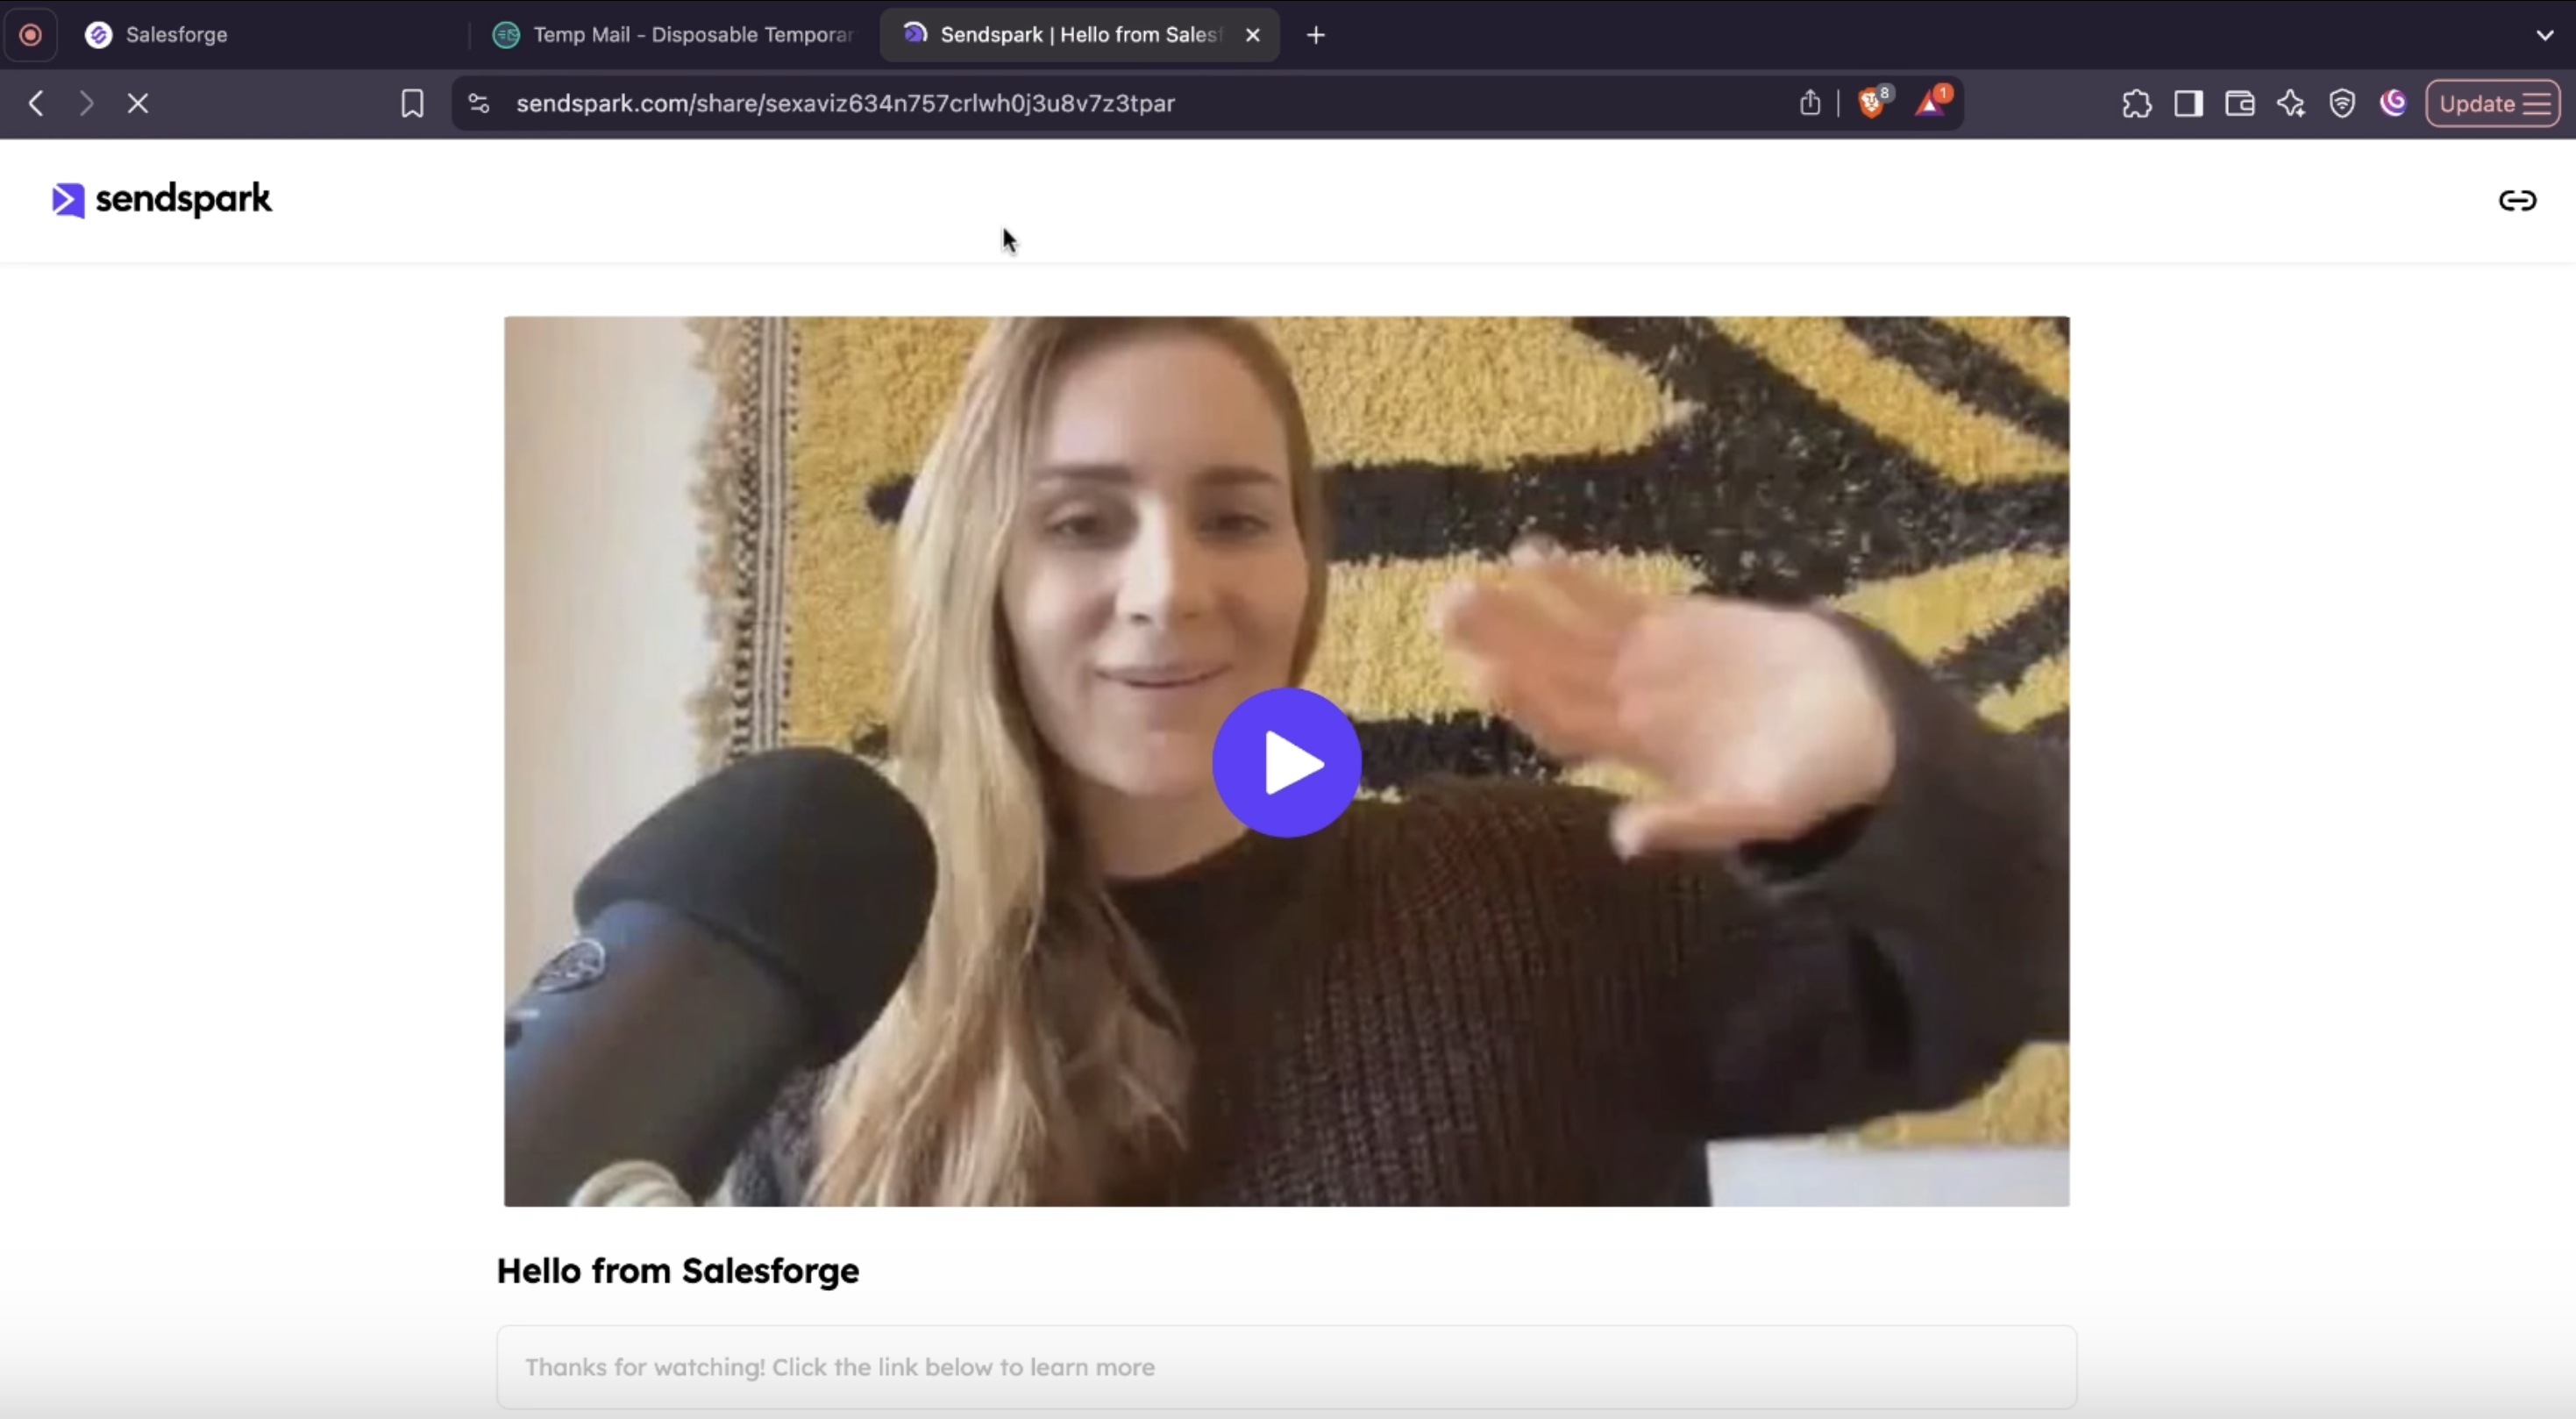
Task: Open Leo AI sparkle icon
Action: click(x=2291, y=103)
